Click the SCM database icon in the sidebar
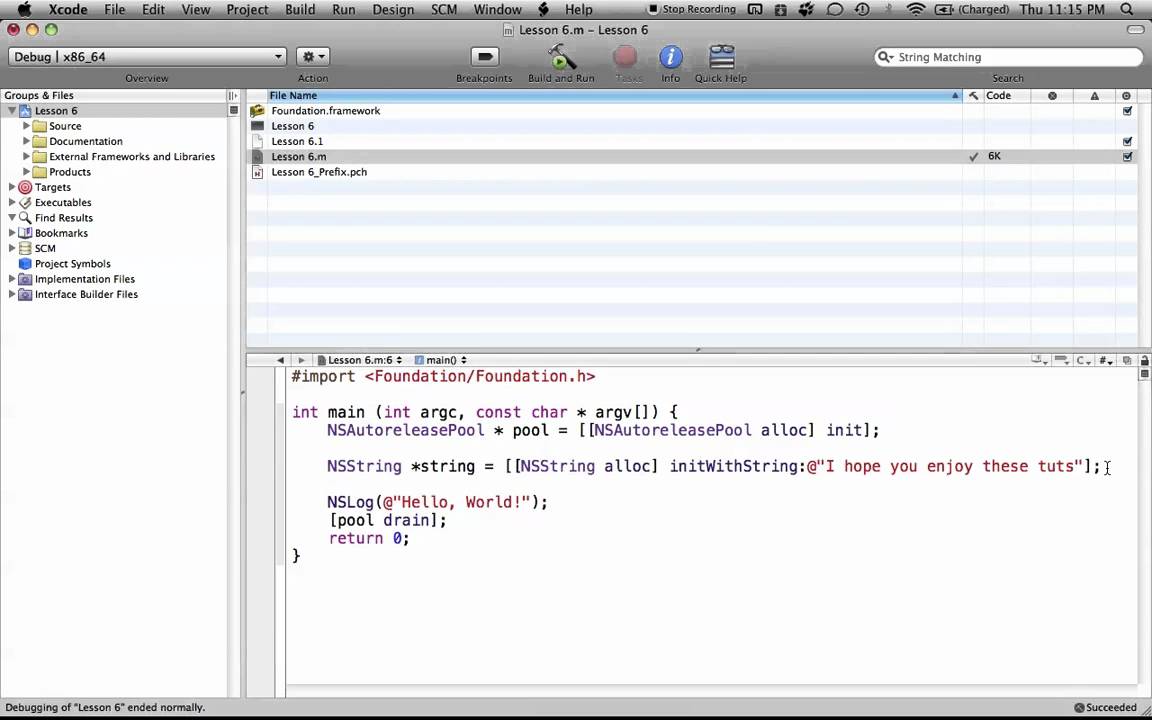The height and width of the screenshot is (720, 1152). tap(25, 248)
